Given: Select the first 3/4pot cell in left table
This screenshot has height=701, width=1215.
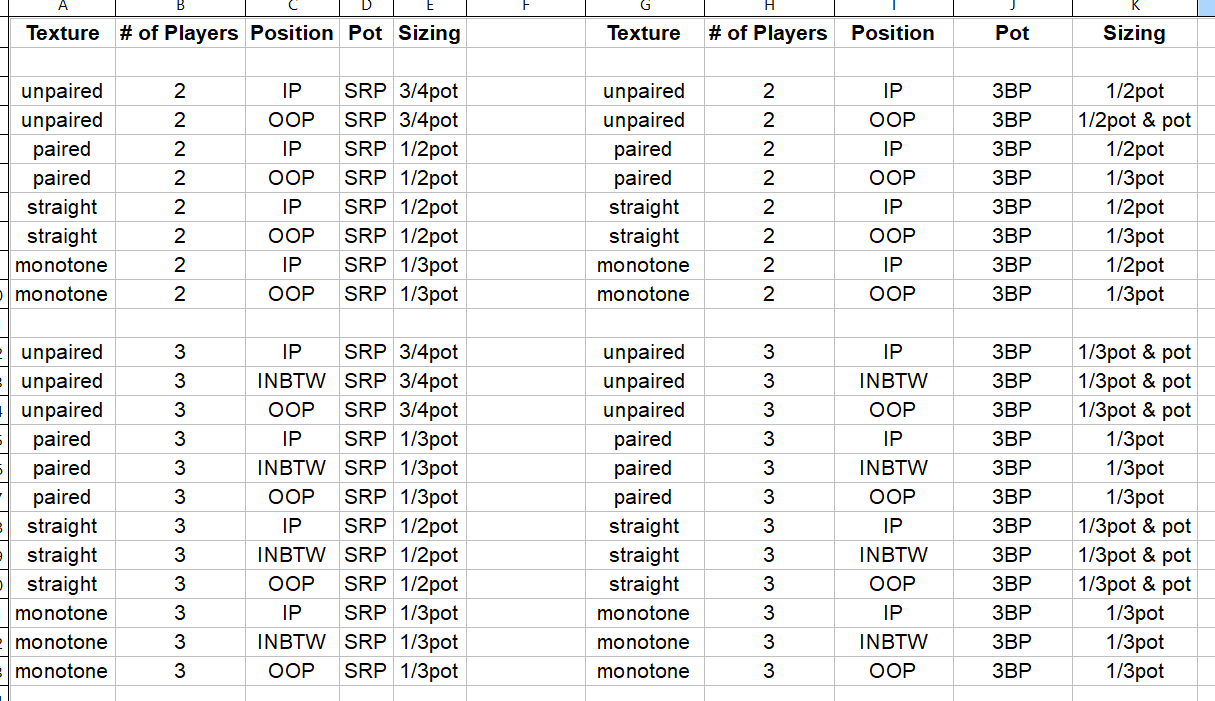Looking at the screenshot, I should point(429,91).
